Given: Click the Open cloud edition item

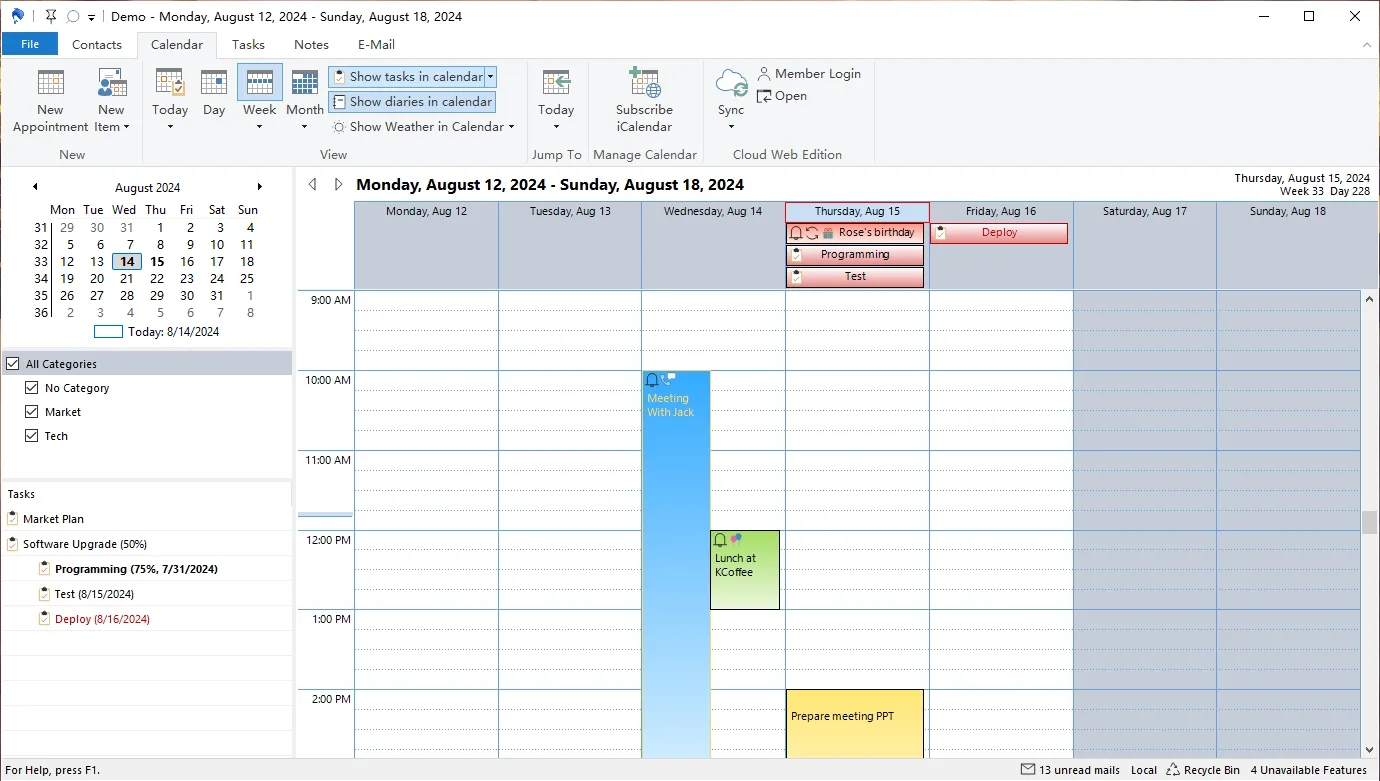Looking at the screenshot, I should [781, 96].
